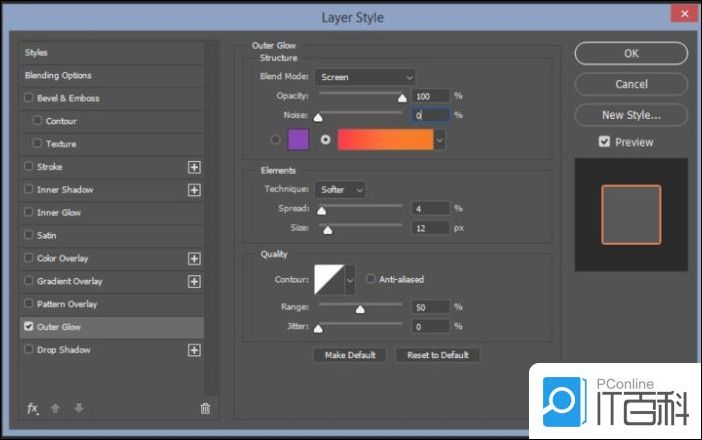This screenshot has height=440, width=702.
Task: Expand the gradient picker dropdown arrow
Action: [x=440, y=140]
